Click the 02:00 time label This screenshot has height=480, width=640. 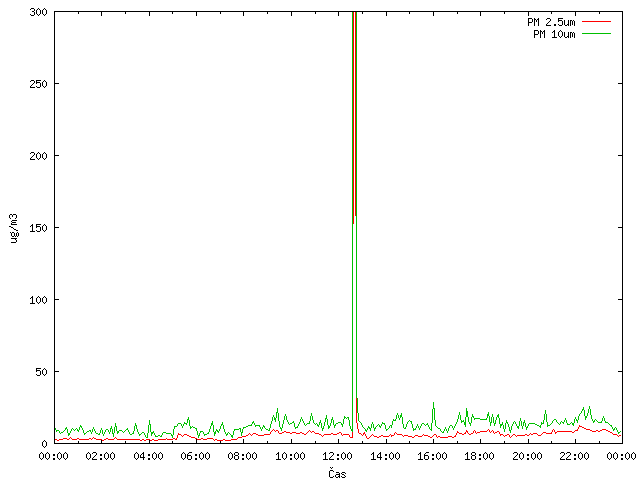coord(100,456)
